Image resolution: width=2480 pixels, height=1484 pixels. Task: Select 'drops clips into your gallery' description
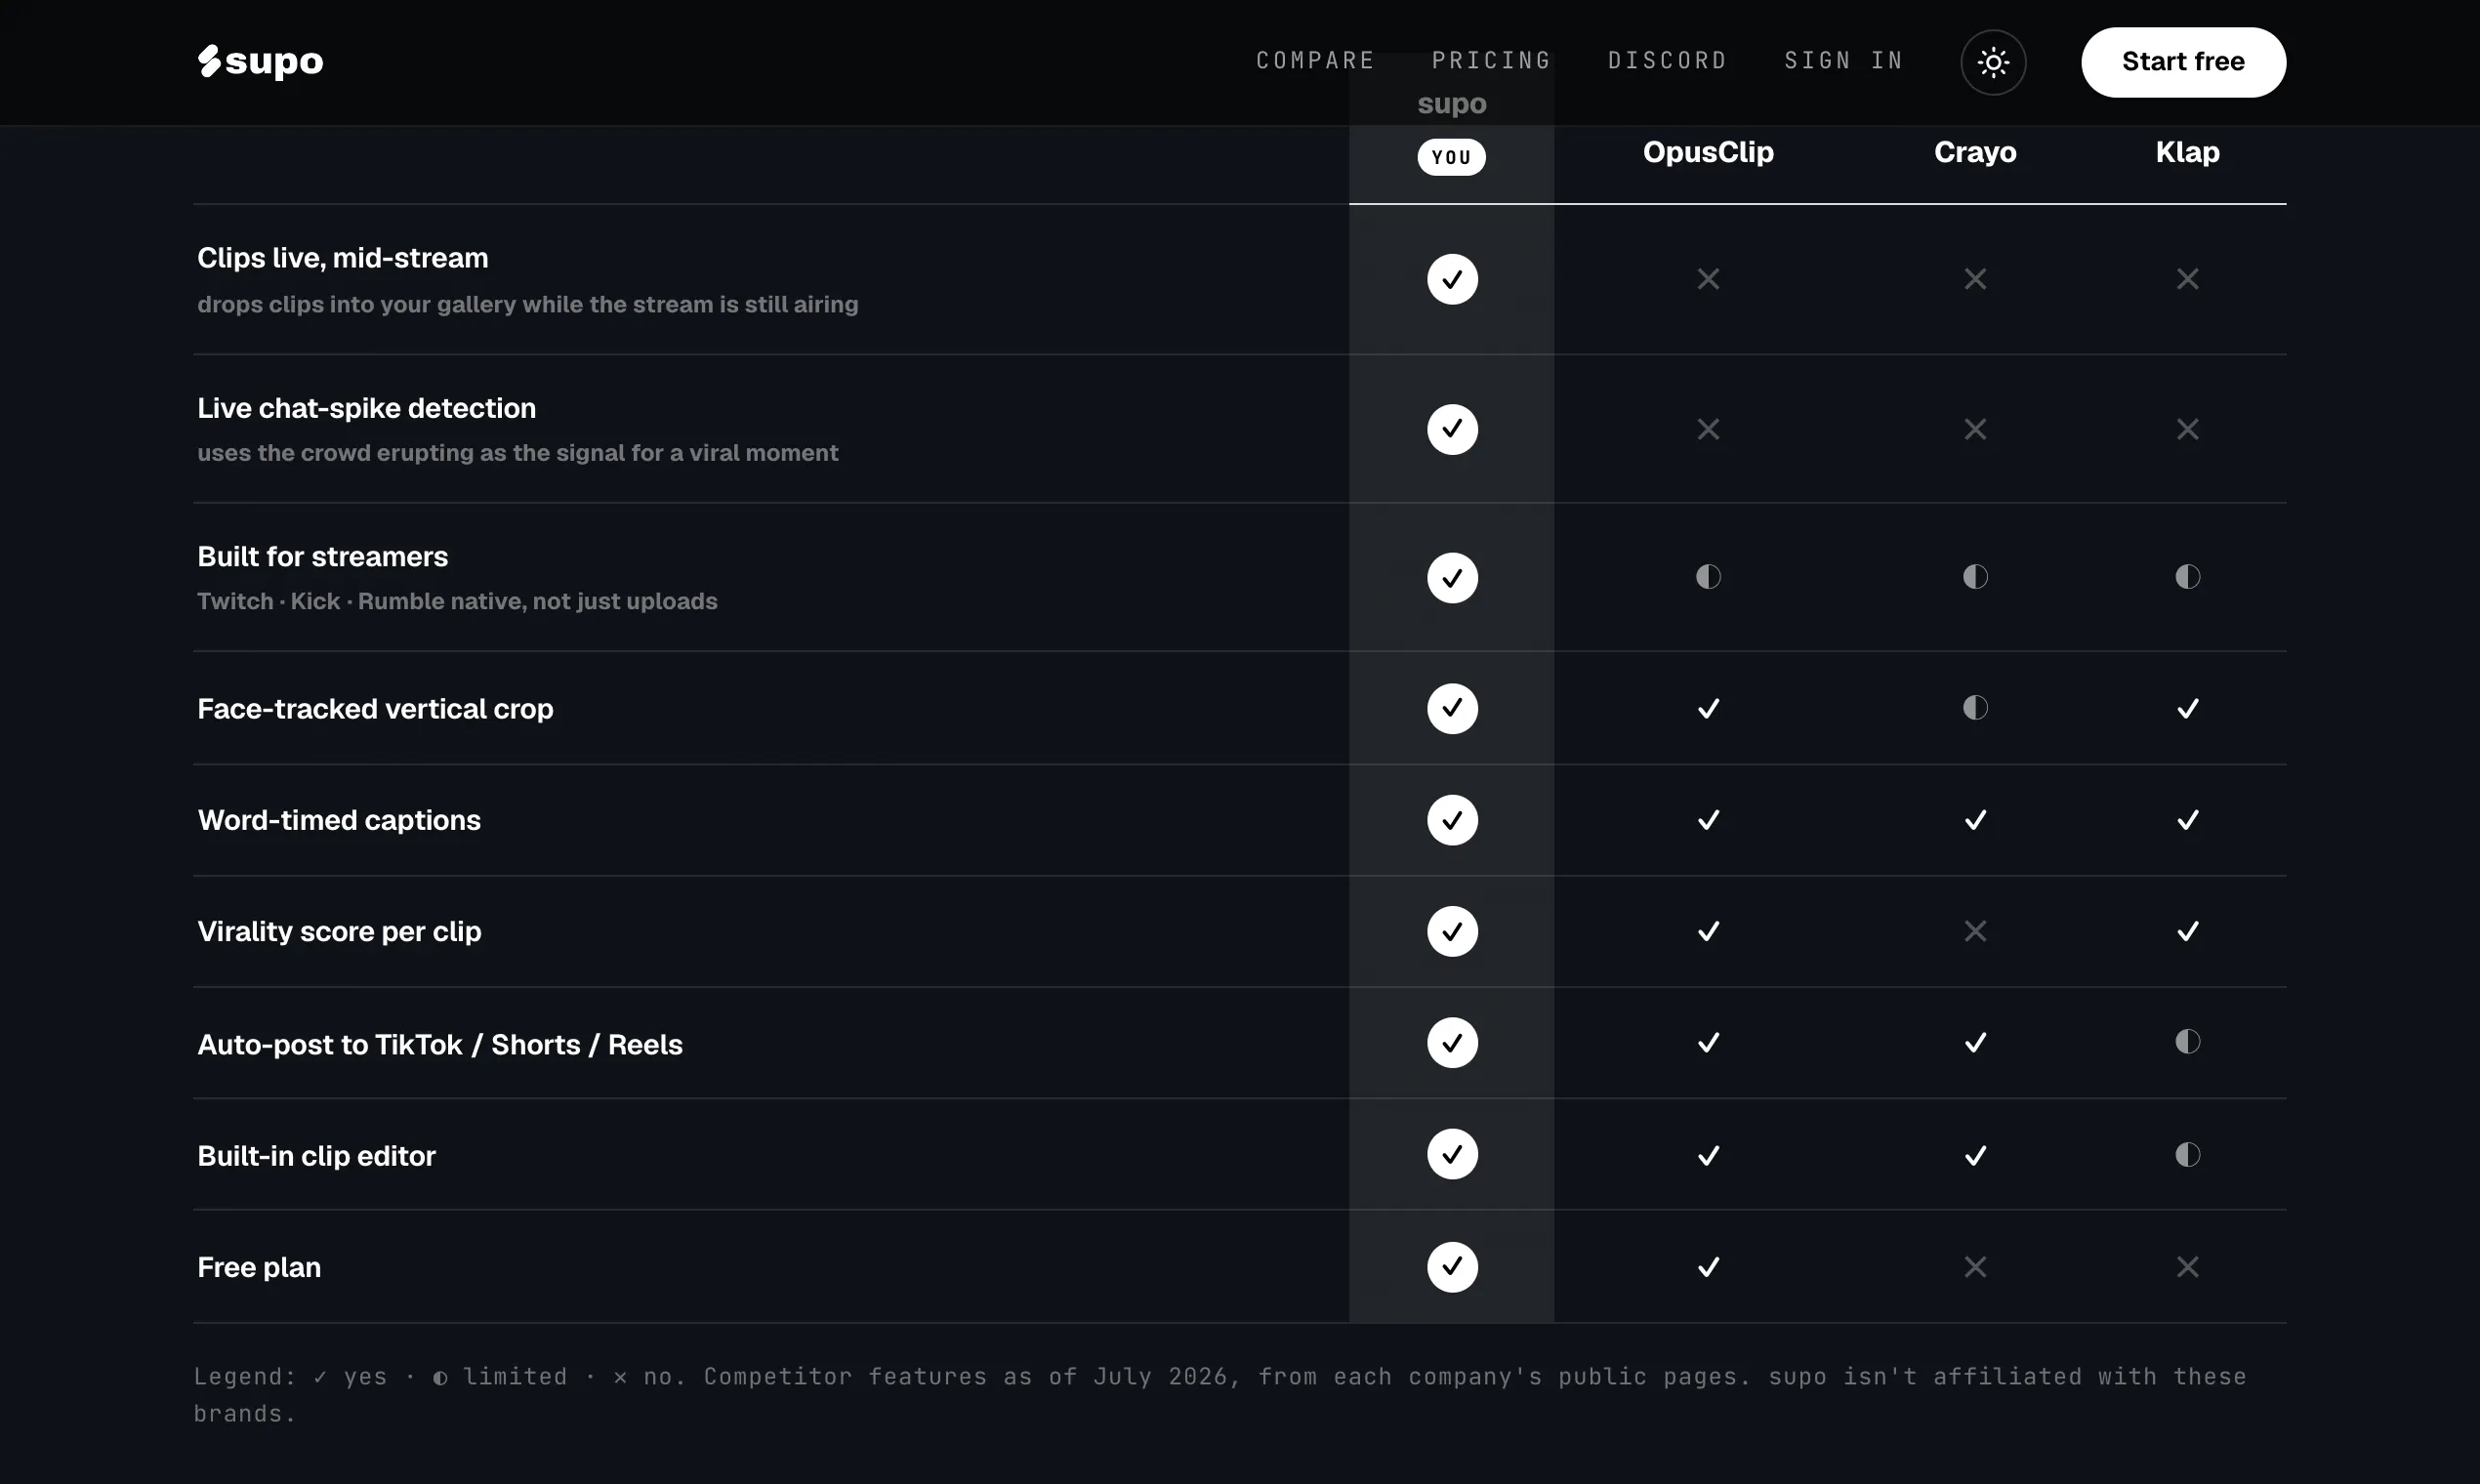click(x=527, y=304)
